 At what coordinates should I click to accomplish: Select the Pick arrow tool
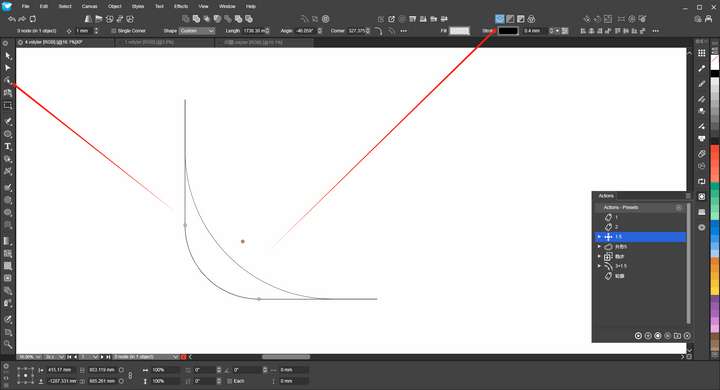(7, 56)
